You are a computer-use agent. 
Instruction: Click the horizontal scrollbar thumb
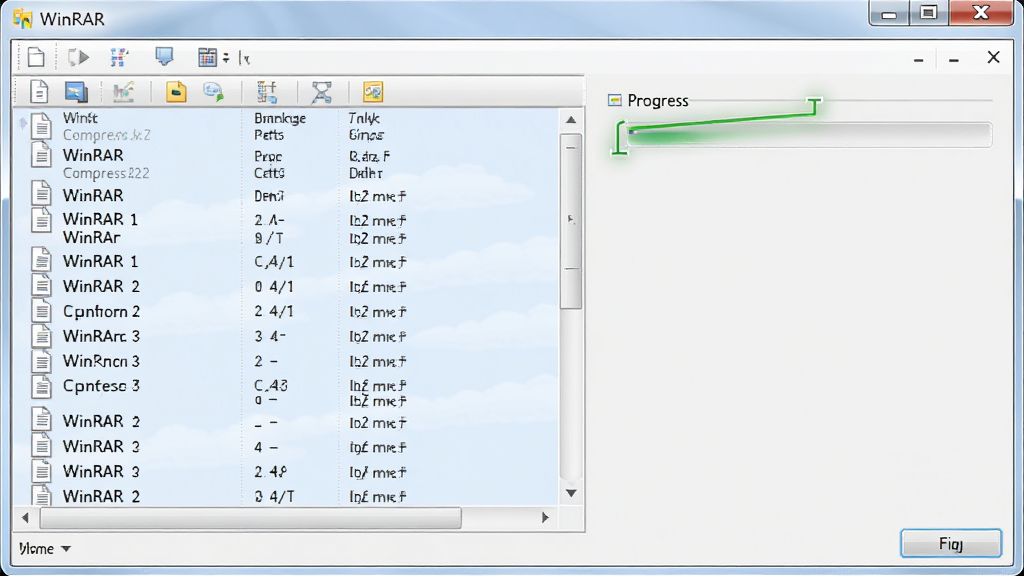click(x=251, y=518)
